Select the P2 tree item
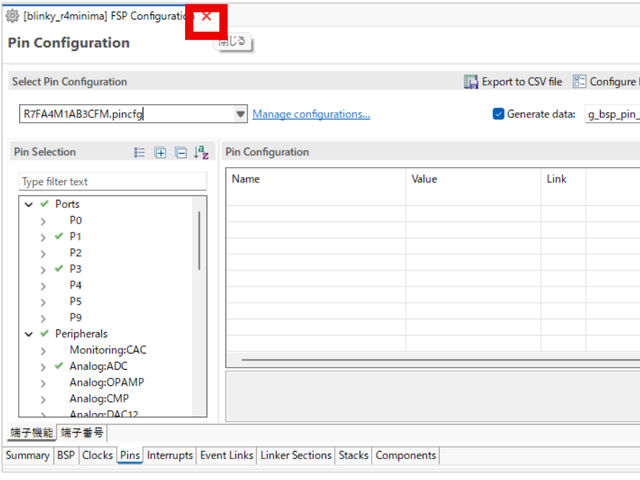 (76, 253)
